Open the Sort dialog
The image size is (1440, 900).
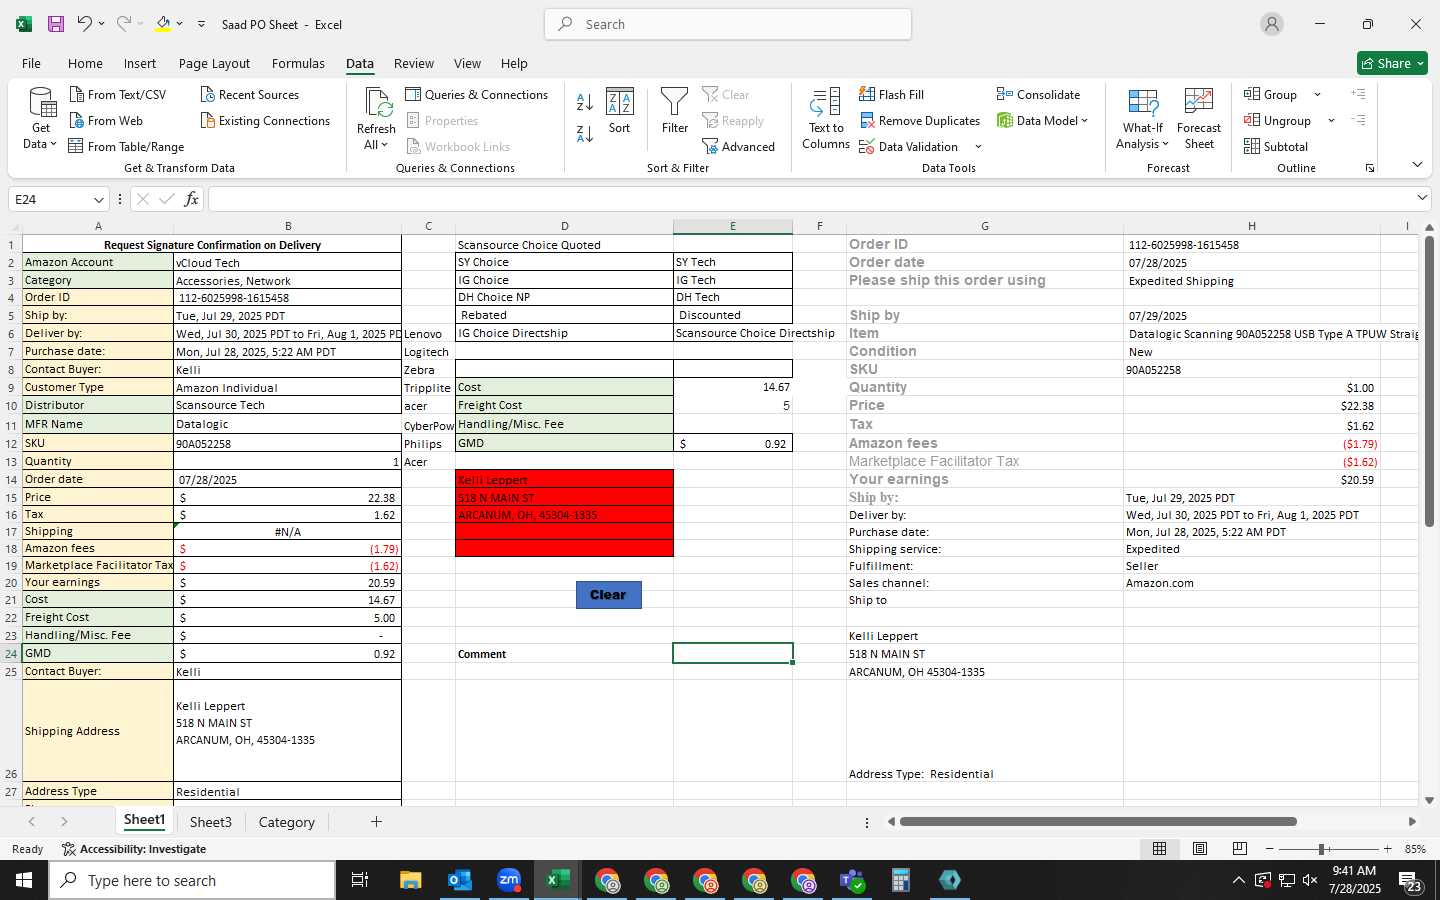pos(620,111)
